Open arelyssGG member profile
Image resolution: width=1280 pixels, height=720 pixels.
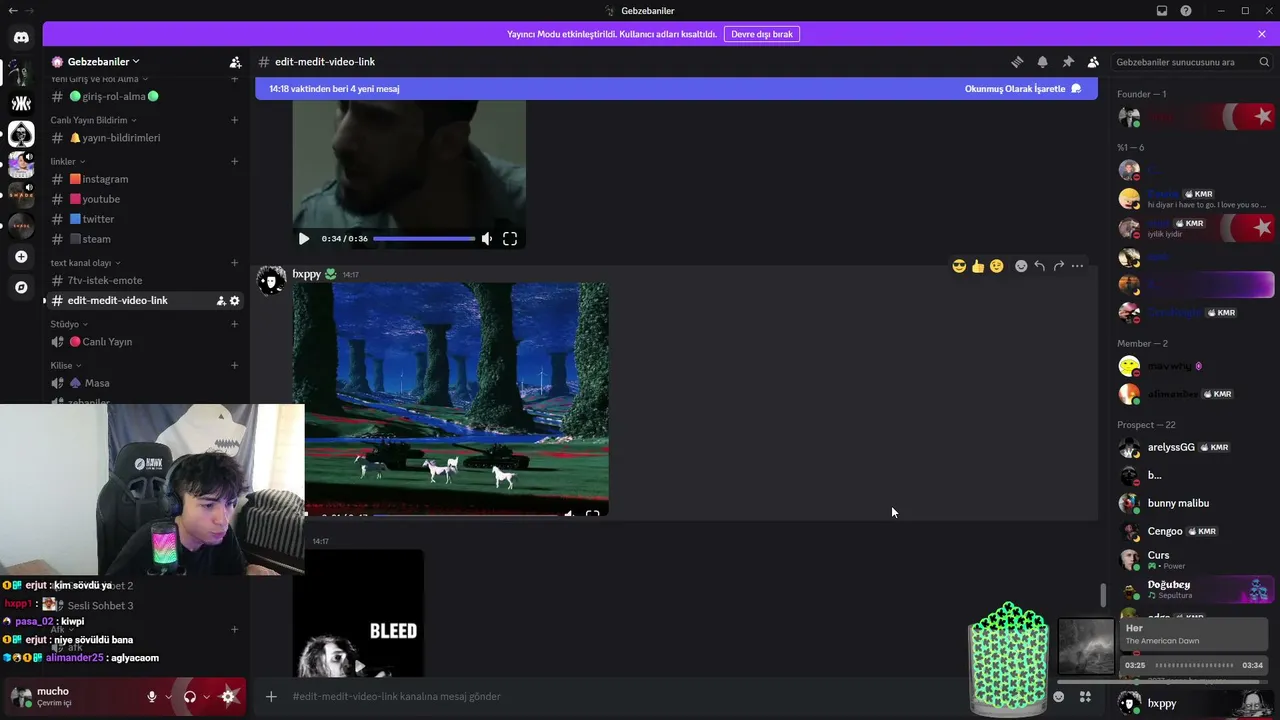[x=1193, y=447]
